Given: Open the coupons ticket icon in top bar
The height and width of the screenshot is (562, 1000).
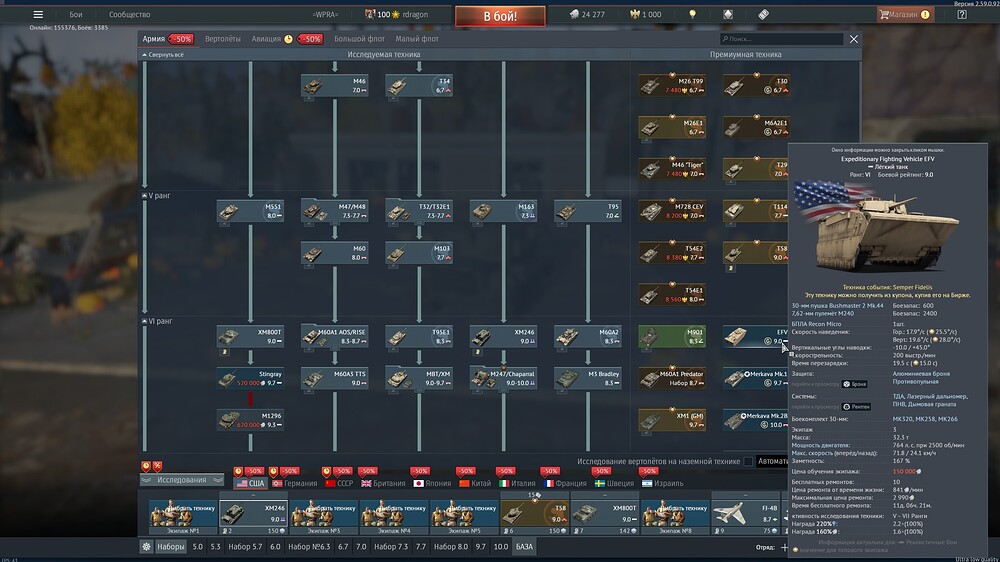Looking at the screenshot, I should point(763,14).
